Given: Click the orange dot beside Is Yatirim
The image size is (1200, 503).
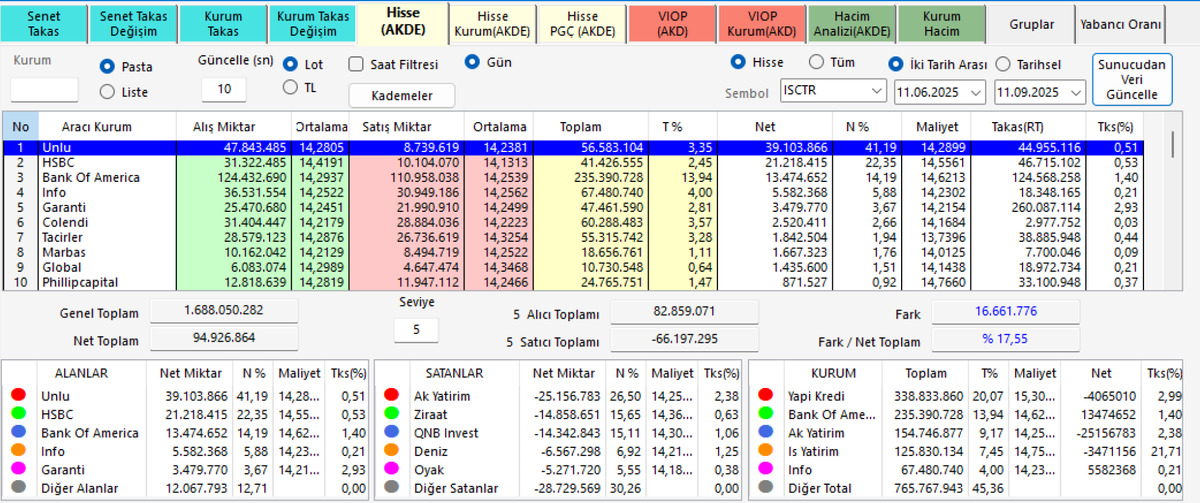Looking at the screenshot, I should [x=765, y=451].
